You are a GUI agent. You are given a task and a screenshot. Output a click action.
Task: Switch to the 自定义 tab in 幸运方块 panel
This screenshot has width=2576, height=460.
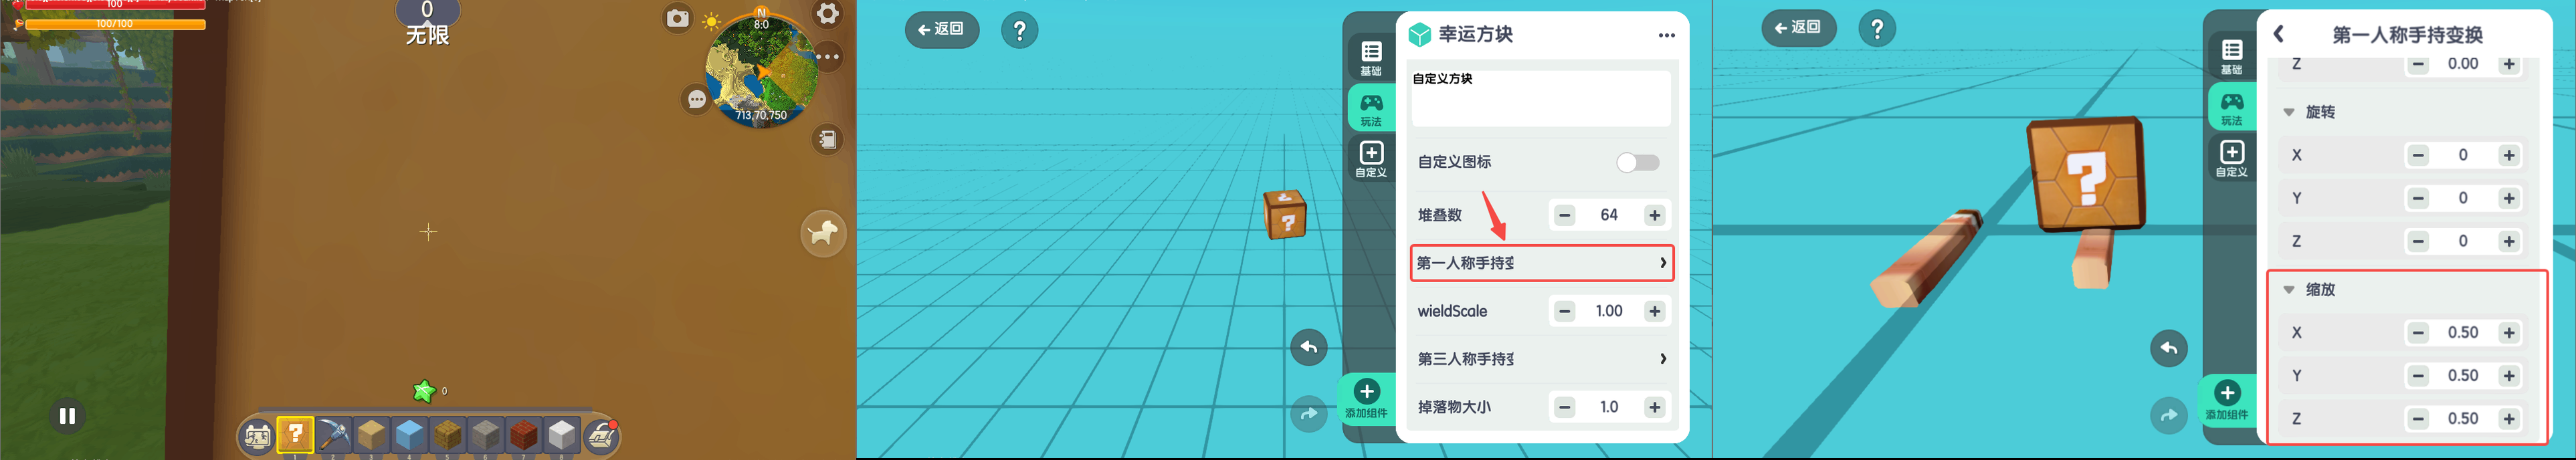tap(1371, 159)
